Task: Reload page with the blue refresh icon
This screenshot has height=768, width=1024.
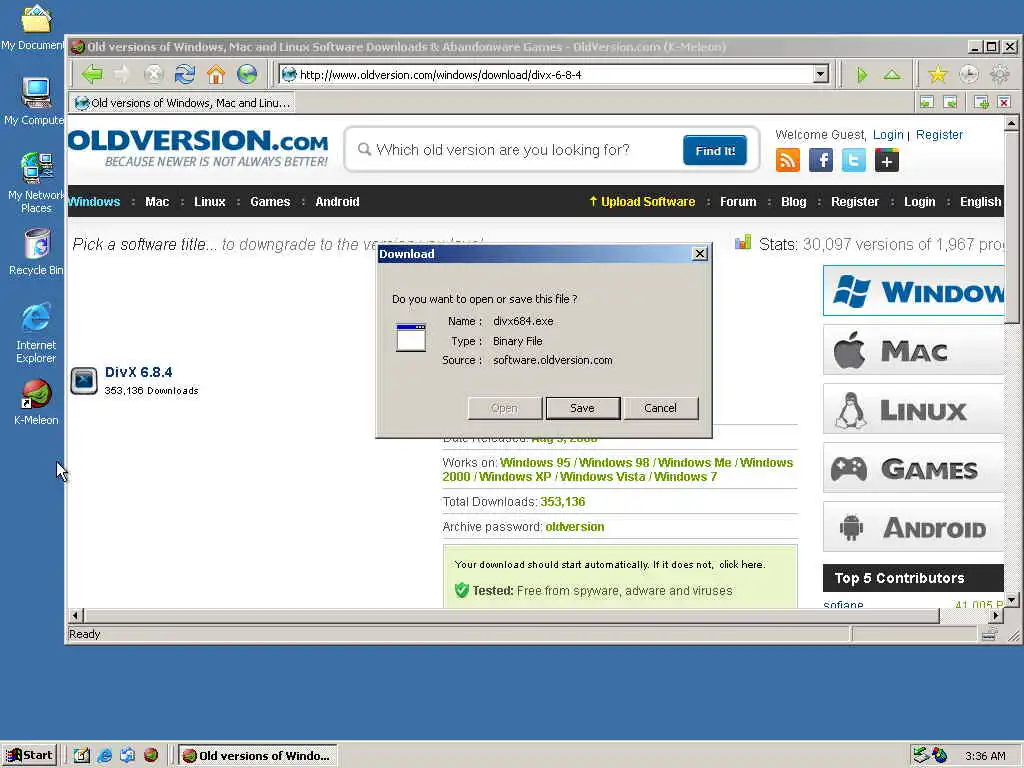Action: coord(185,74)
